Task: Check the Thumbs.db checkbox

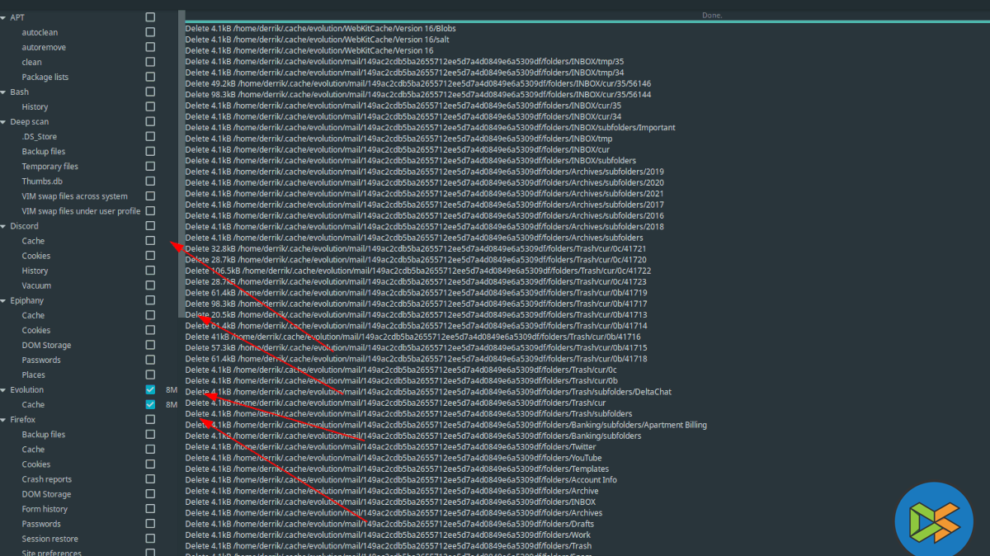Action: point(150,181)
